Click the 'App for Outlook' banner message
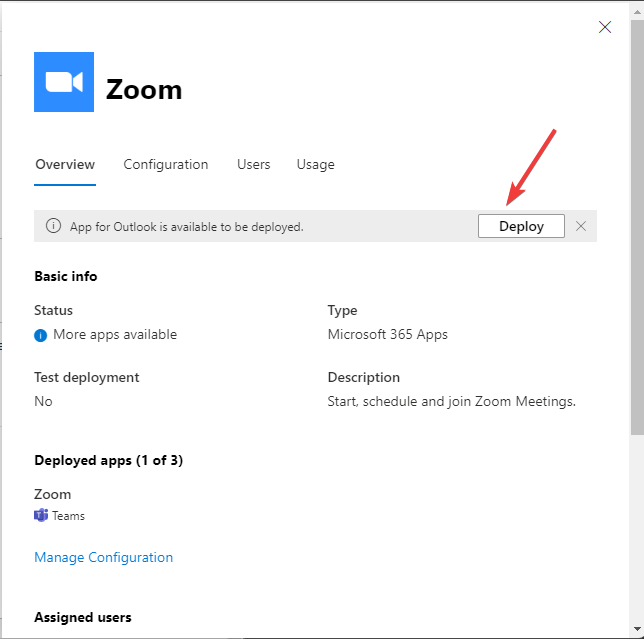Viewport: 644px width, 639px height. tap(186, 227)
